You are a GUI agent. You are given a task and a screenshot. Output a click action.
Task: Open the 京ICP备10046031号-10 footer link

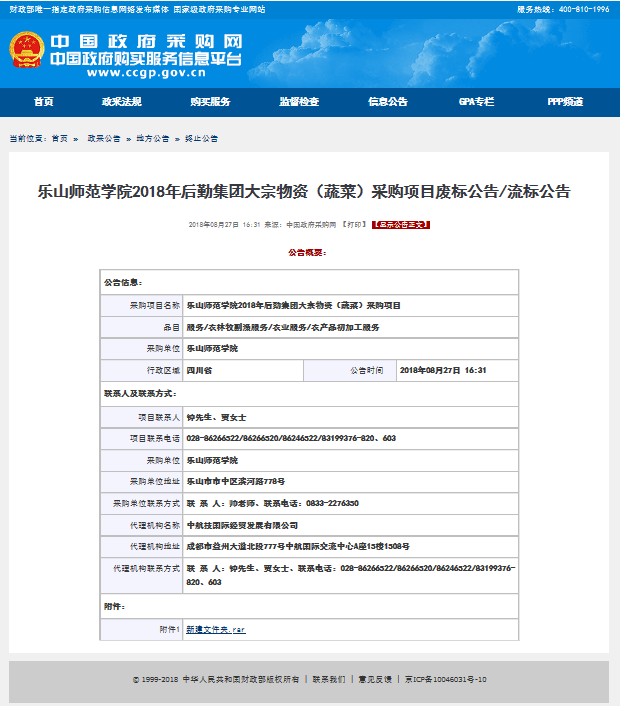click(445, 679)
